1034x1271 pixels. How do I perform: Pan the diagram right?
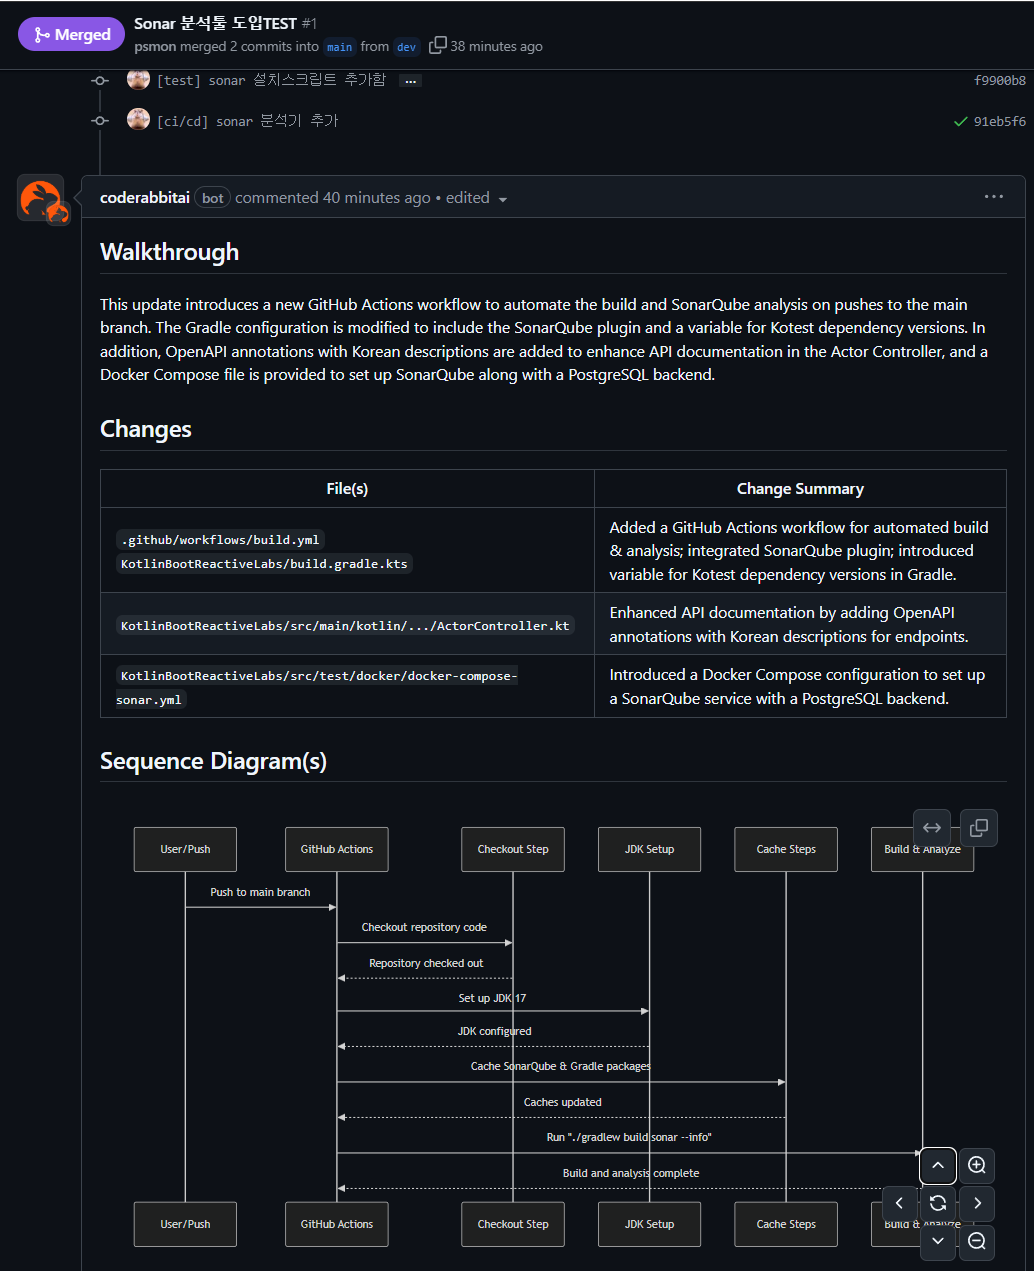977,1204
